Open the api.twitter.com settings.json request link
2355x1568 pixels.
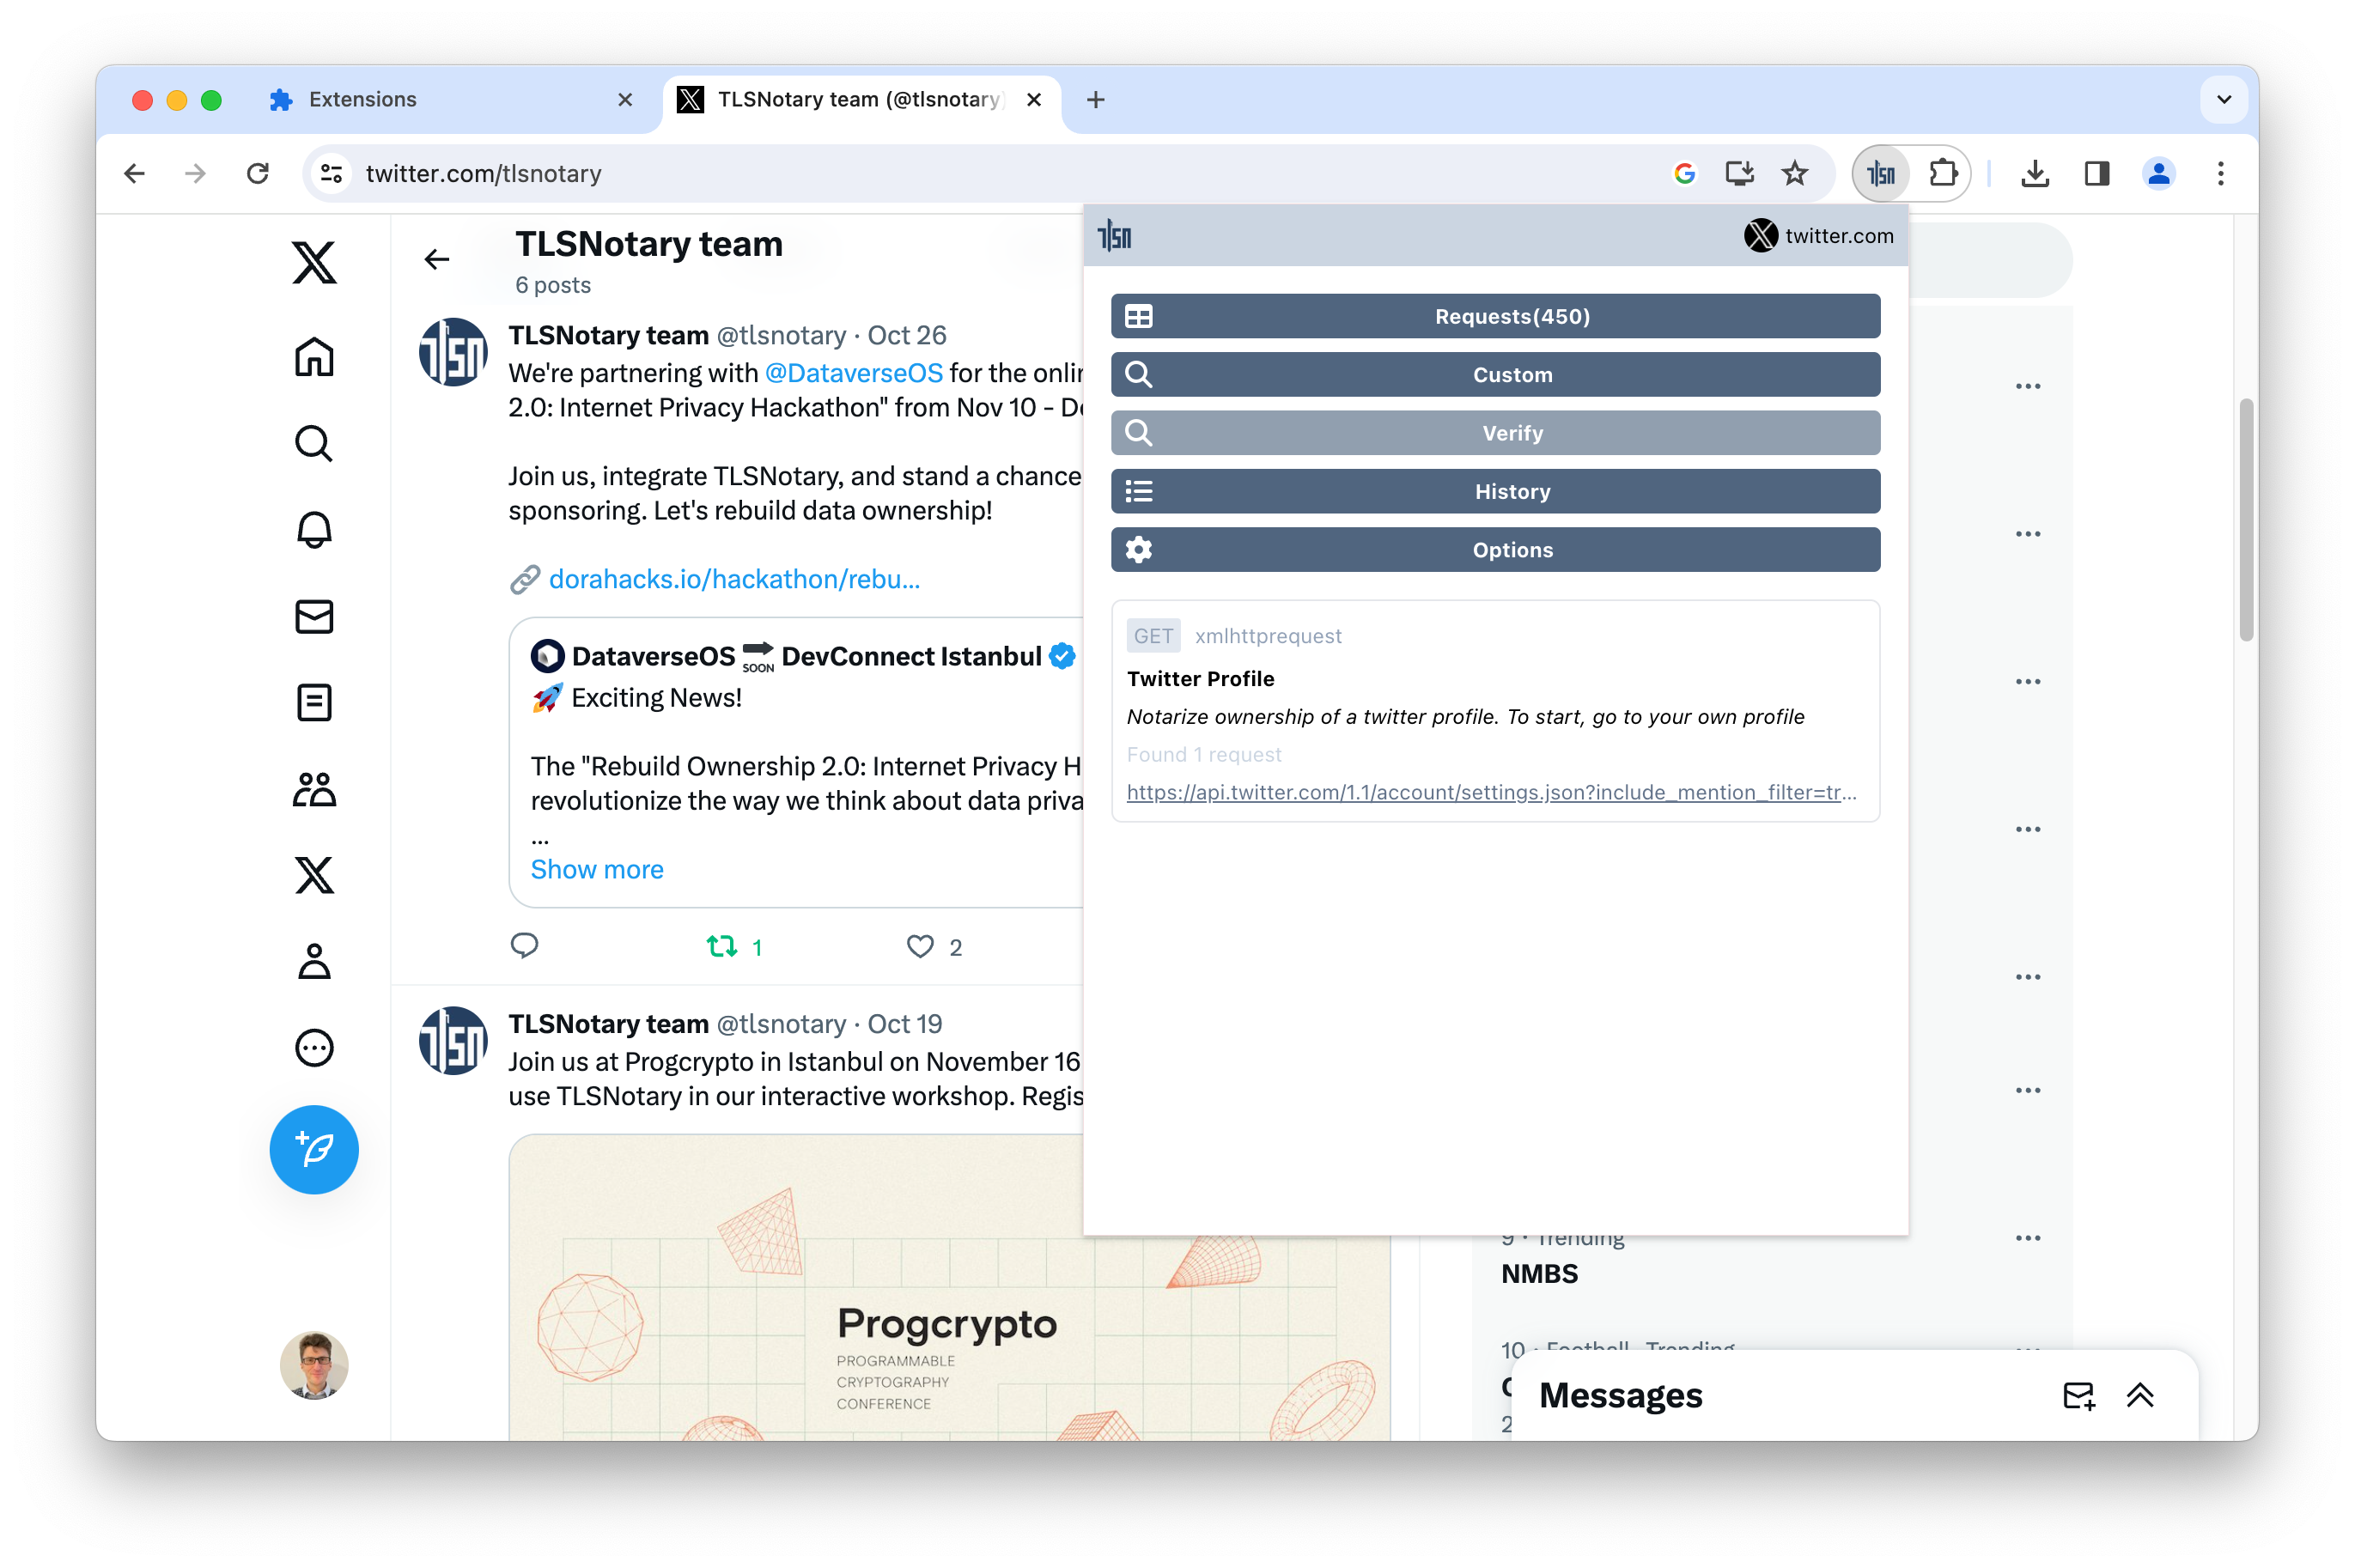click(x=1490, y=792)
